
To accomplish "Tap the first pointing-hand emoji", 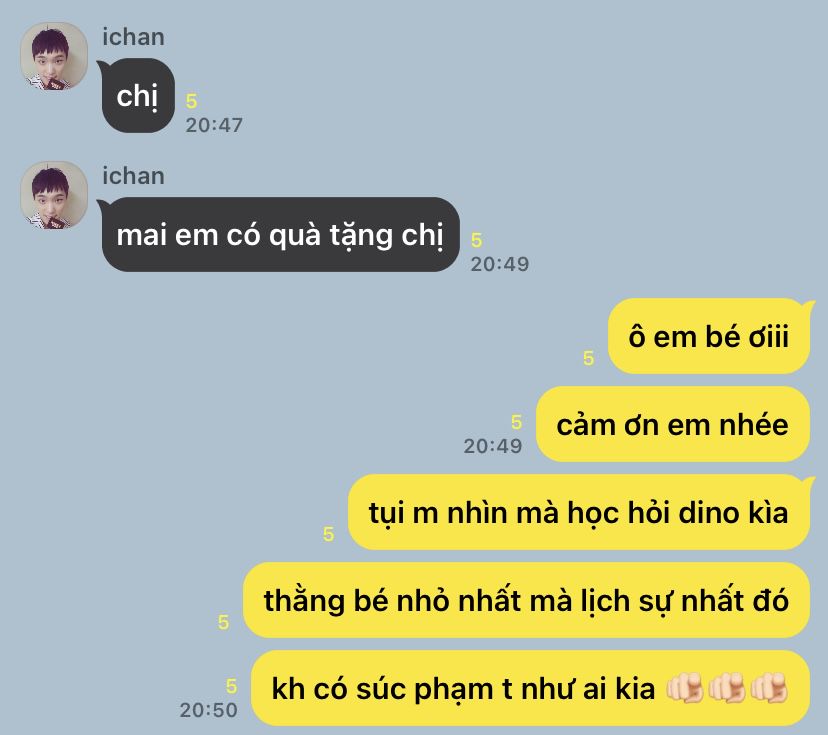I will click(684, 688).
